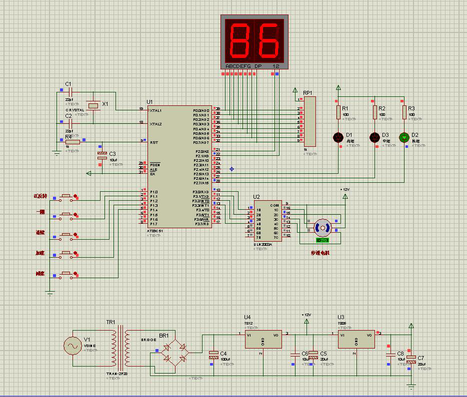The image size is (467, 397).
Task: Click the D1 LED
Action: (338, 137)
